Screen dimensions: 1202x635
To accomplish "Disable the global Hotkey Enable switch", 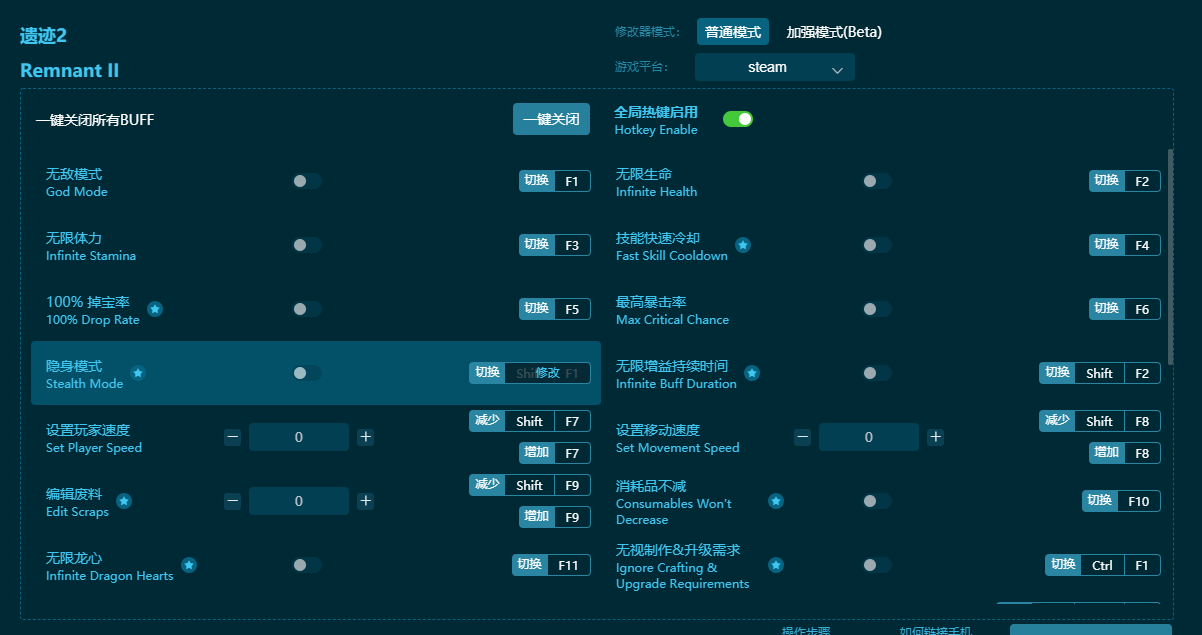I will [738, 118].
